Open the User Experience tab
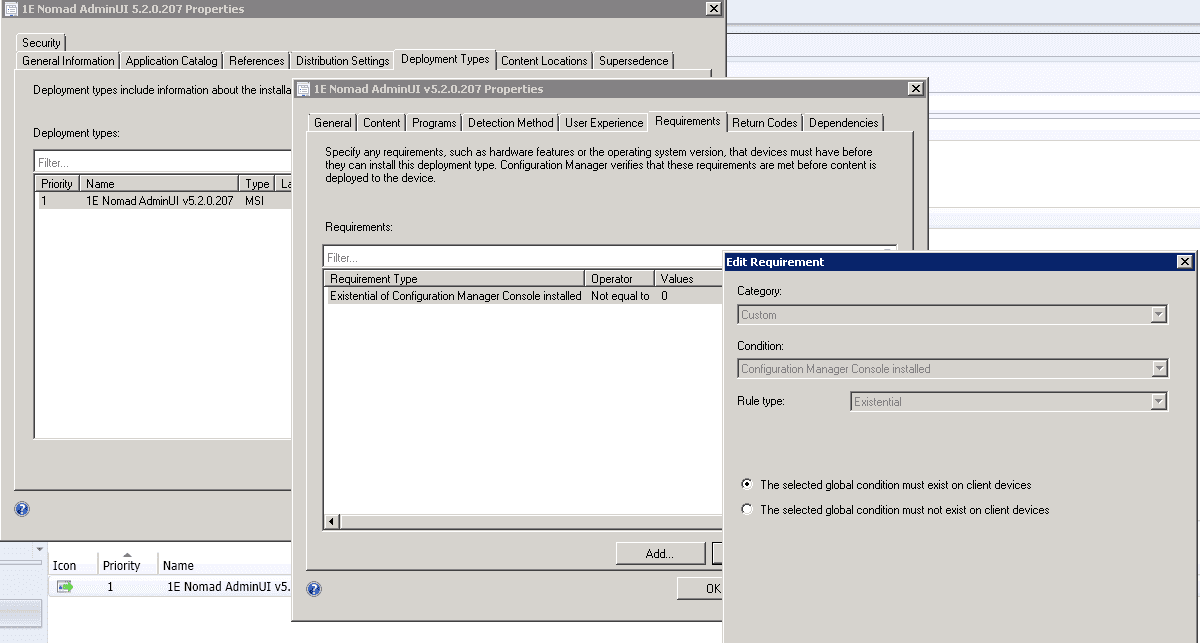The height and width of the screenshot is (643, 1200). 604,123
